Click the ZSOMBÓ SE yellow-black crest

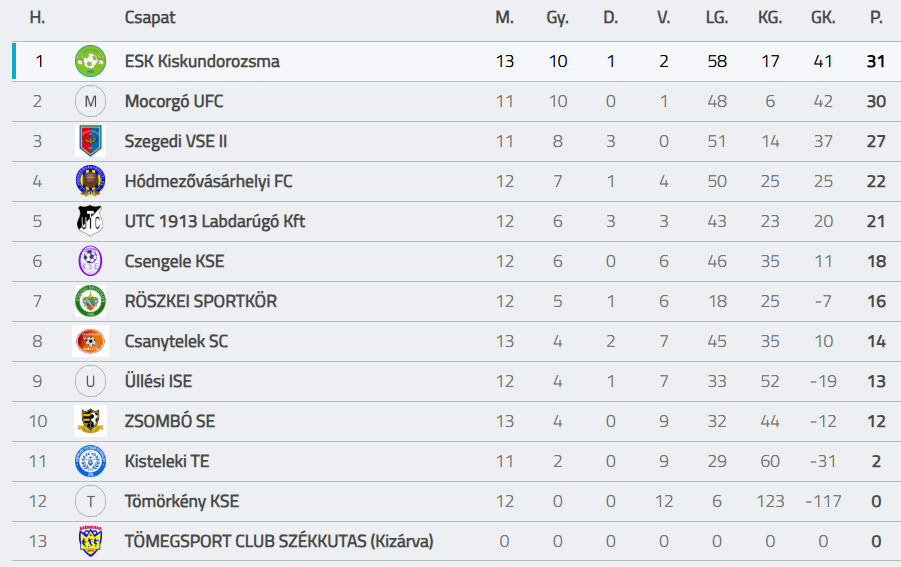coord(90,421)
